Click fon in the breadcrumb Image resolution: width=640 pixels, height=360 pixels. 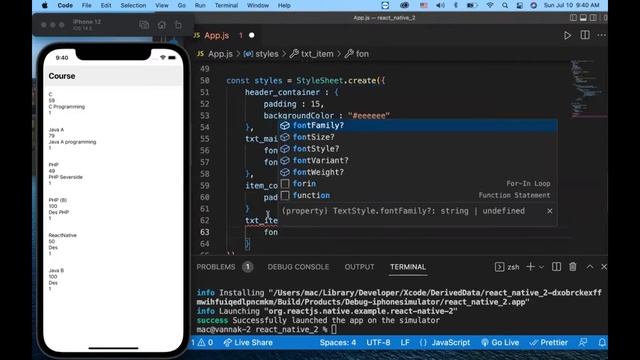click(x=362, y=54)
